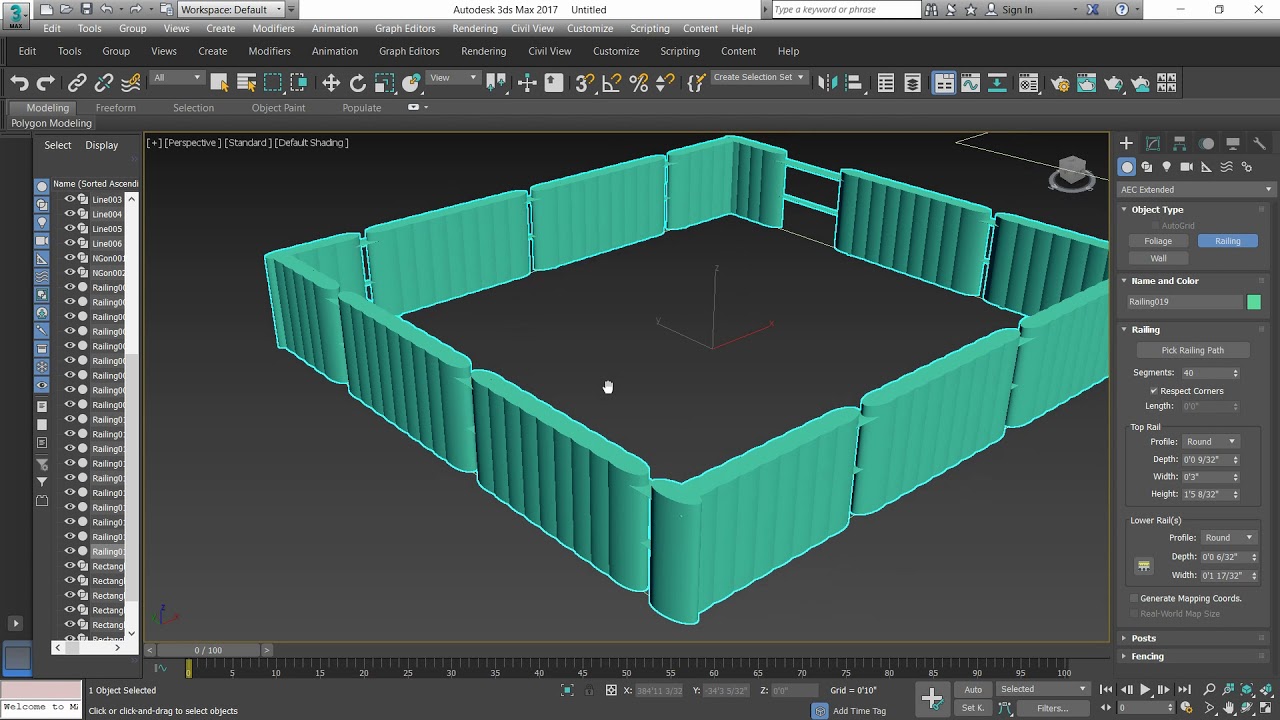This screenshot has width=1280, height=720.
Task: Toggle Set K. keyframe mode button
Action: pos(973,708)
